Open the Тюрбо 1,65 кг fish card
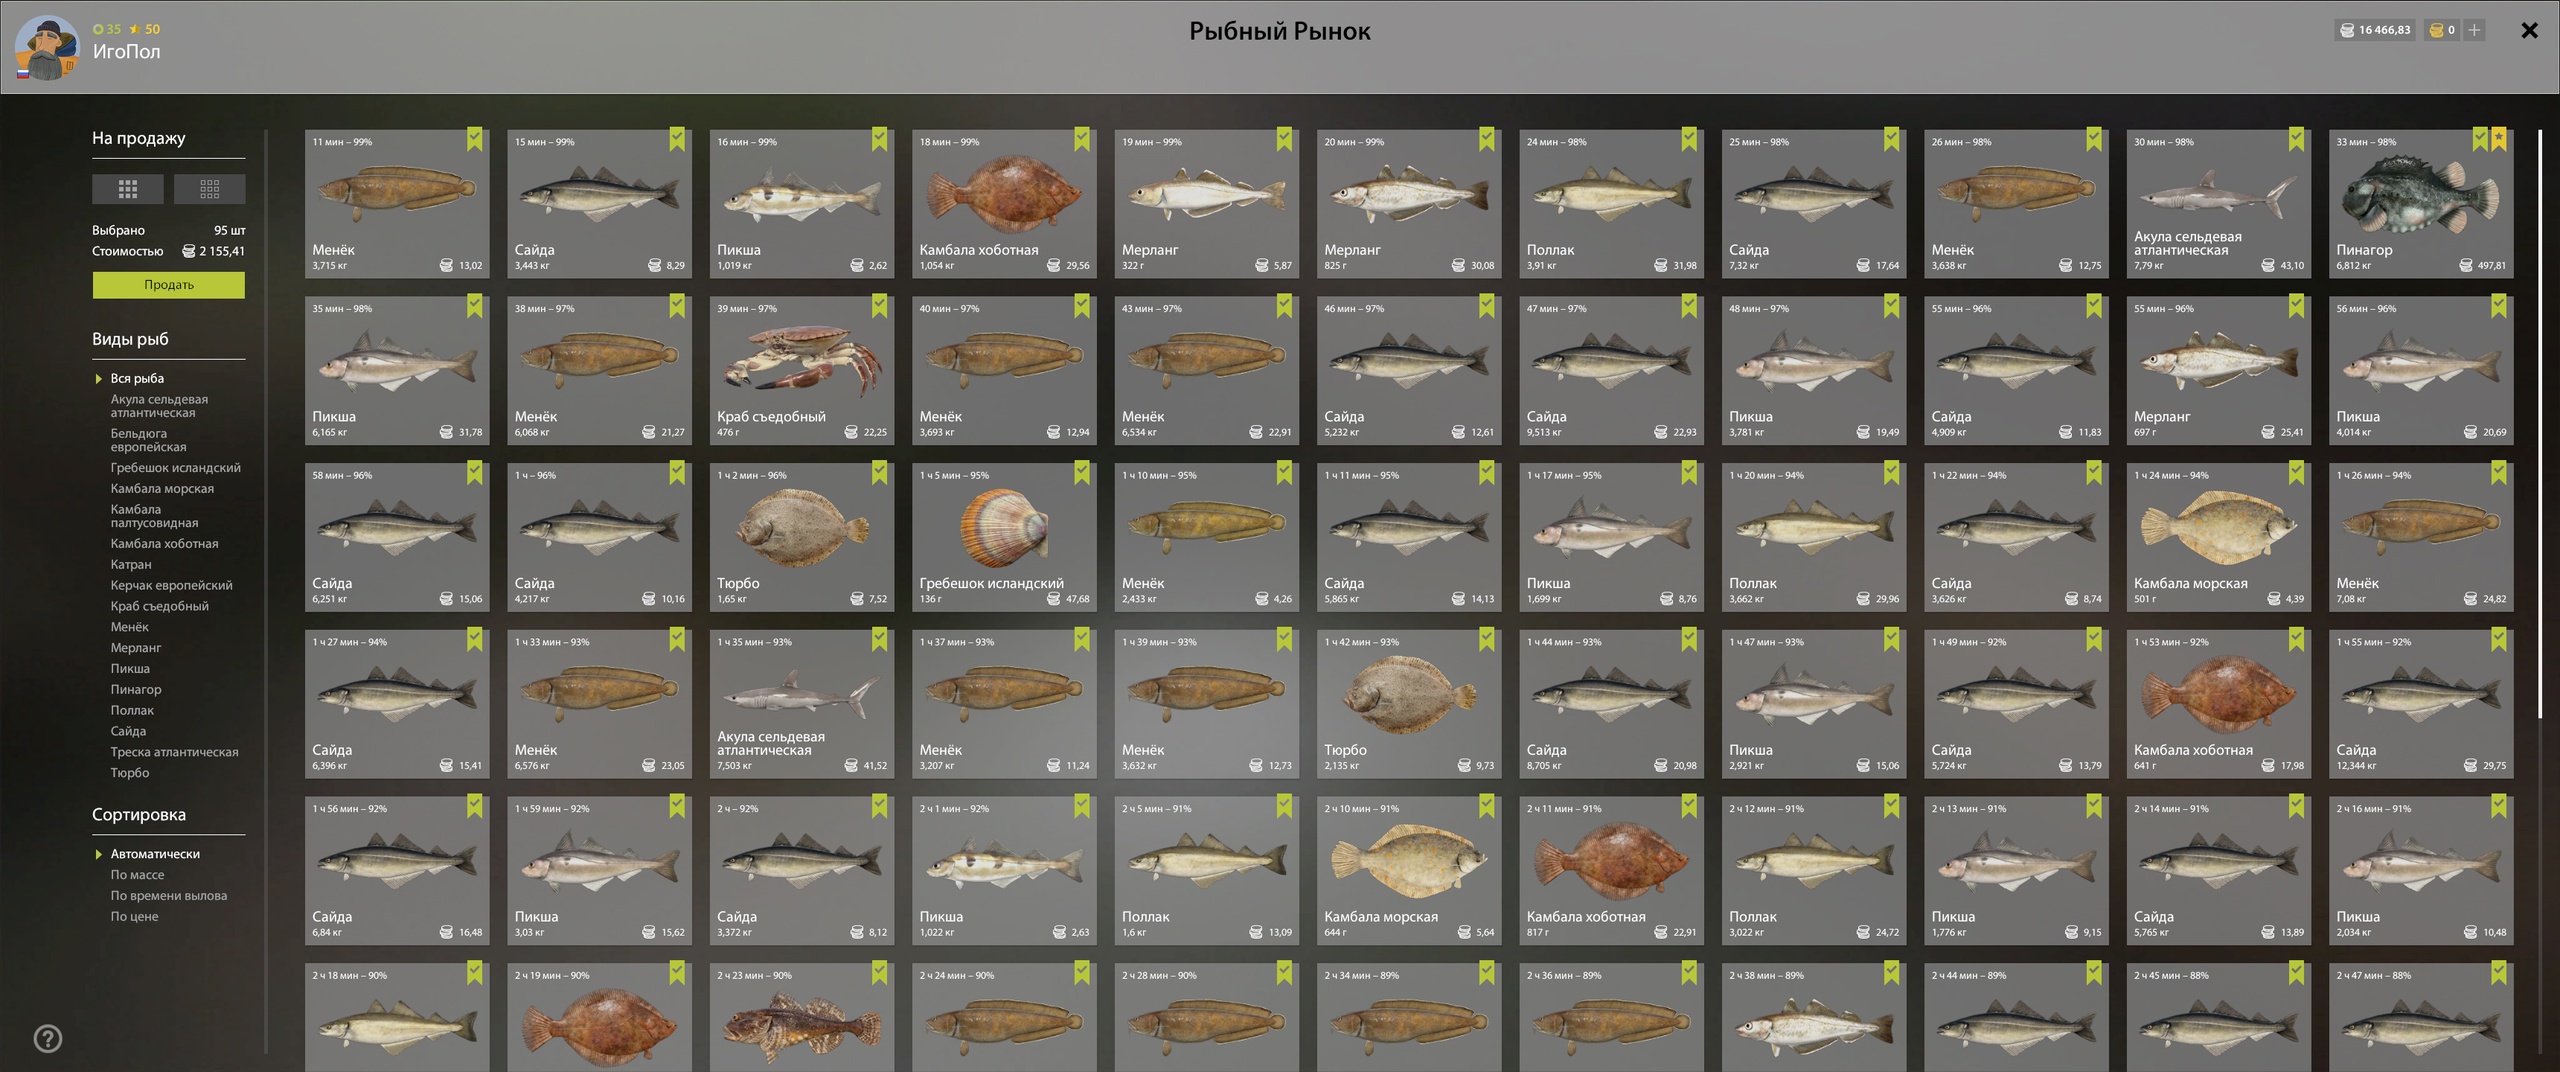The image size is (2560, 1072). coord(802,537)
